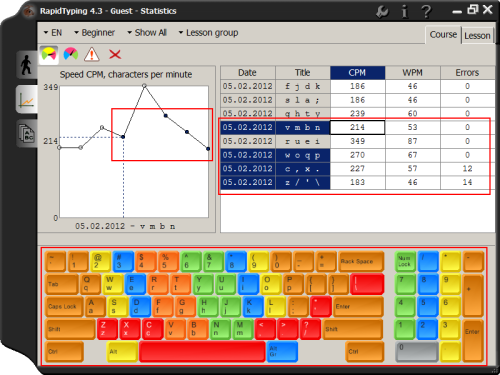
Task: Expand the Lesson group dropdown
Action: (208, 33)
